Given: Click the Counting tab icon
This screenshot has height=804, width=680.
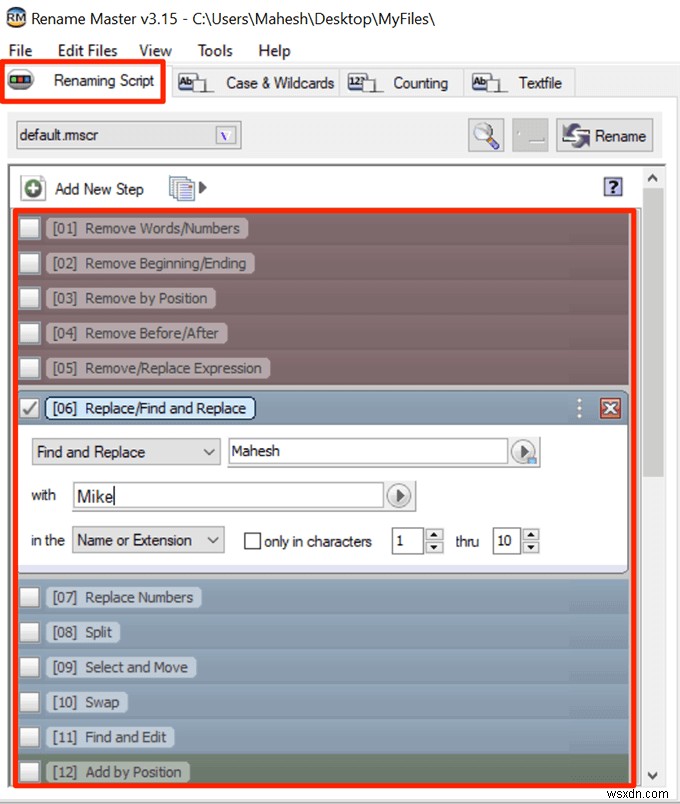Looking at the screenshot, I should click(x=365, y=83).
